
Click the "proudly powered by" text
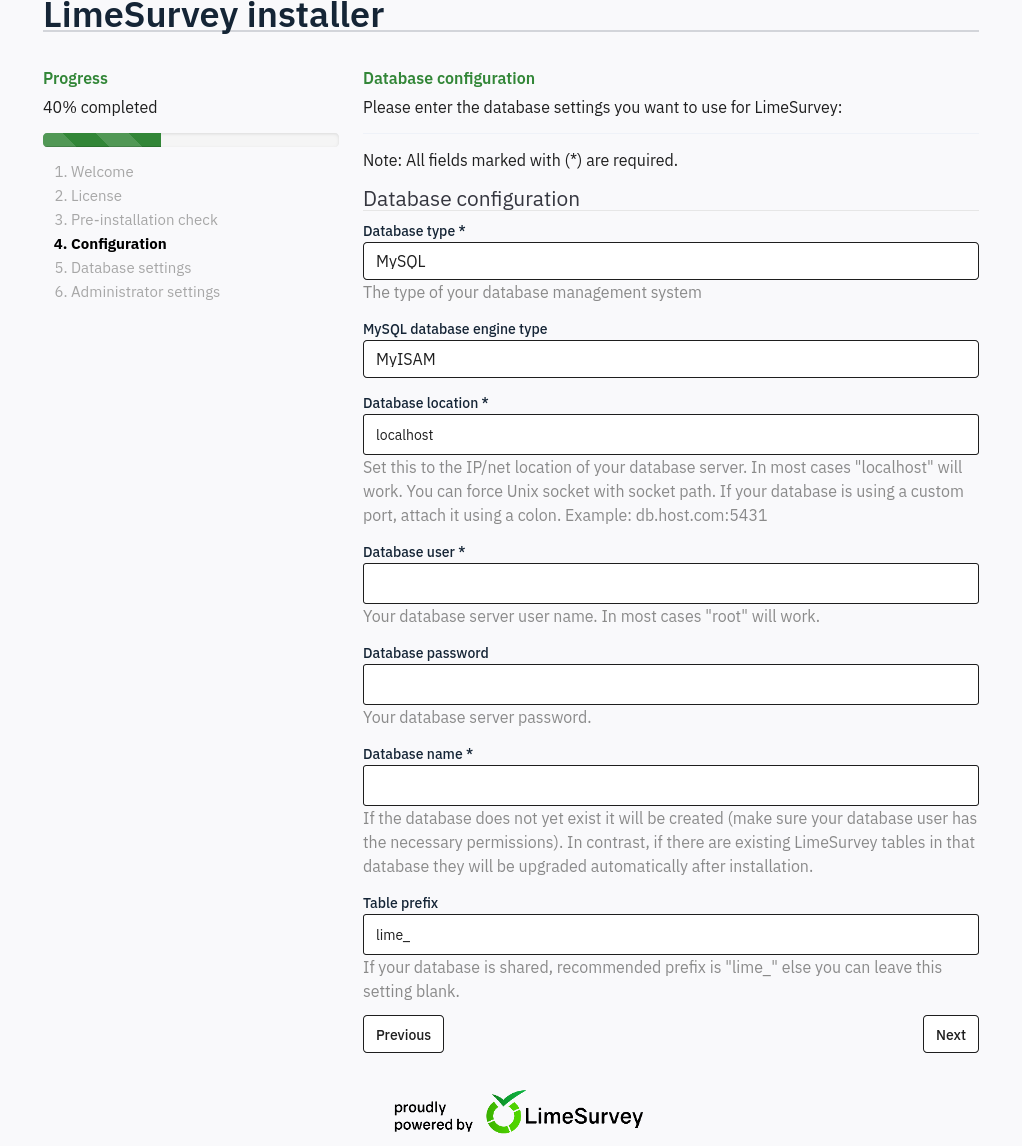(433, 1116)
